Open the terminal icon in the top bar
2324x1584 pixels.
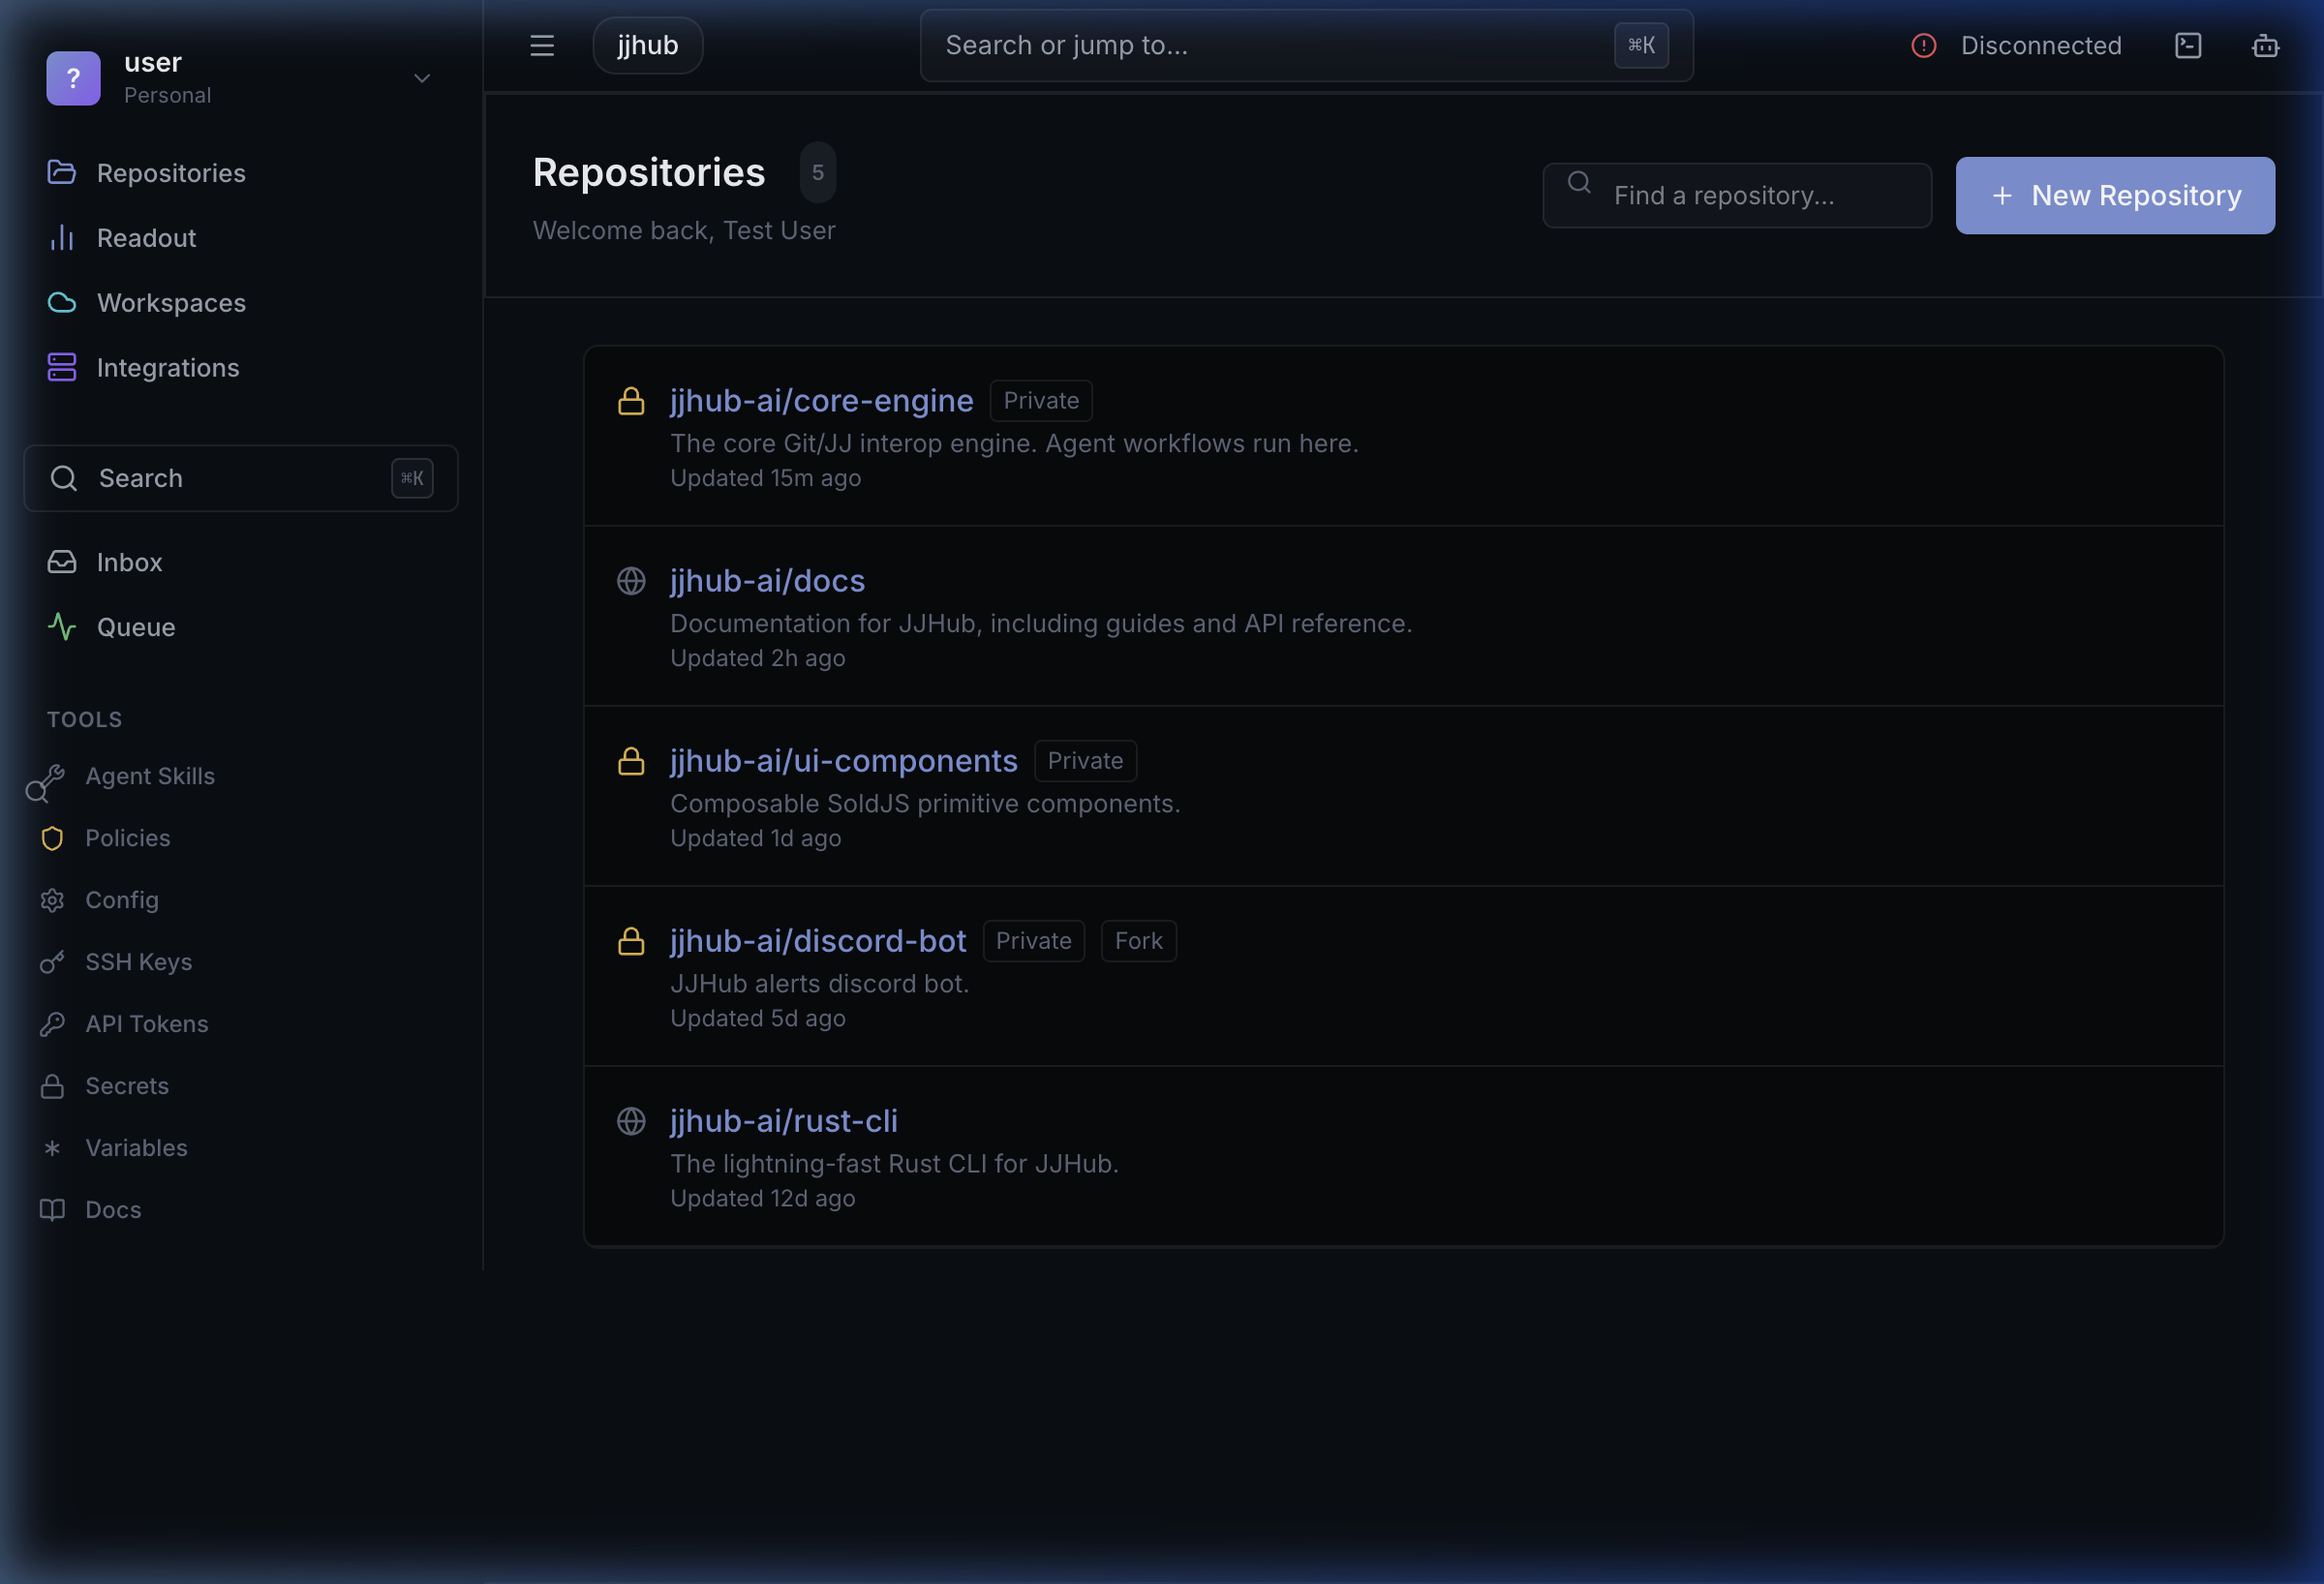tap(2189, 45)
